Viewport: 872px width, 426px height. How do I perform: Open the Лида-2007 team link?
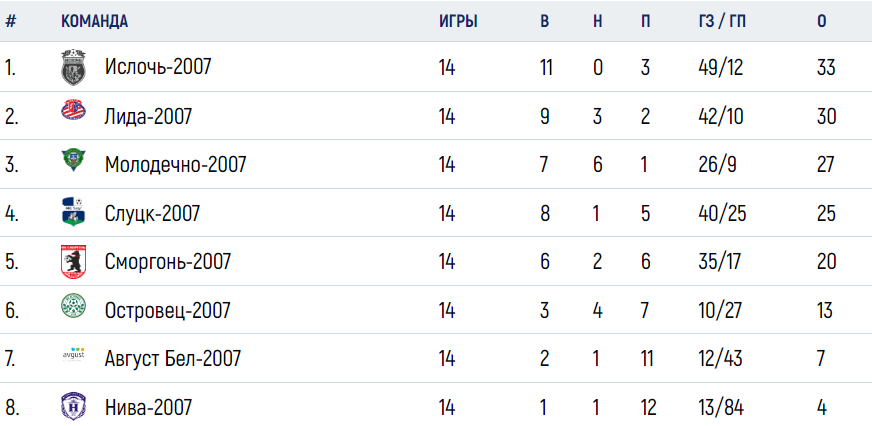point(148,116)
